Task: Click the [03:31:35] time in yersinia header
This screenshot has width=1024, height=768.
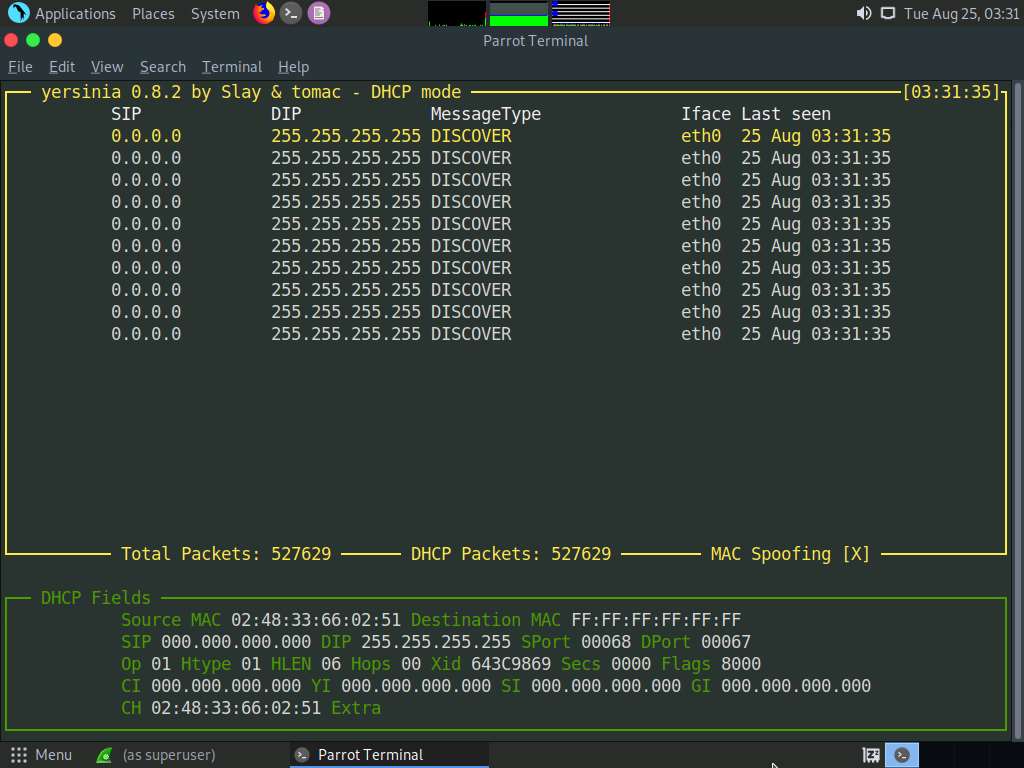Action: [951, 92]
